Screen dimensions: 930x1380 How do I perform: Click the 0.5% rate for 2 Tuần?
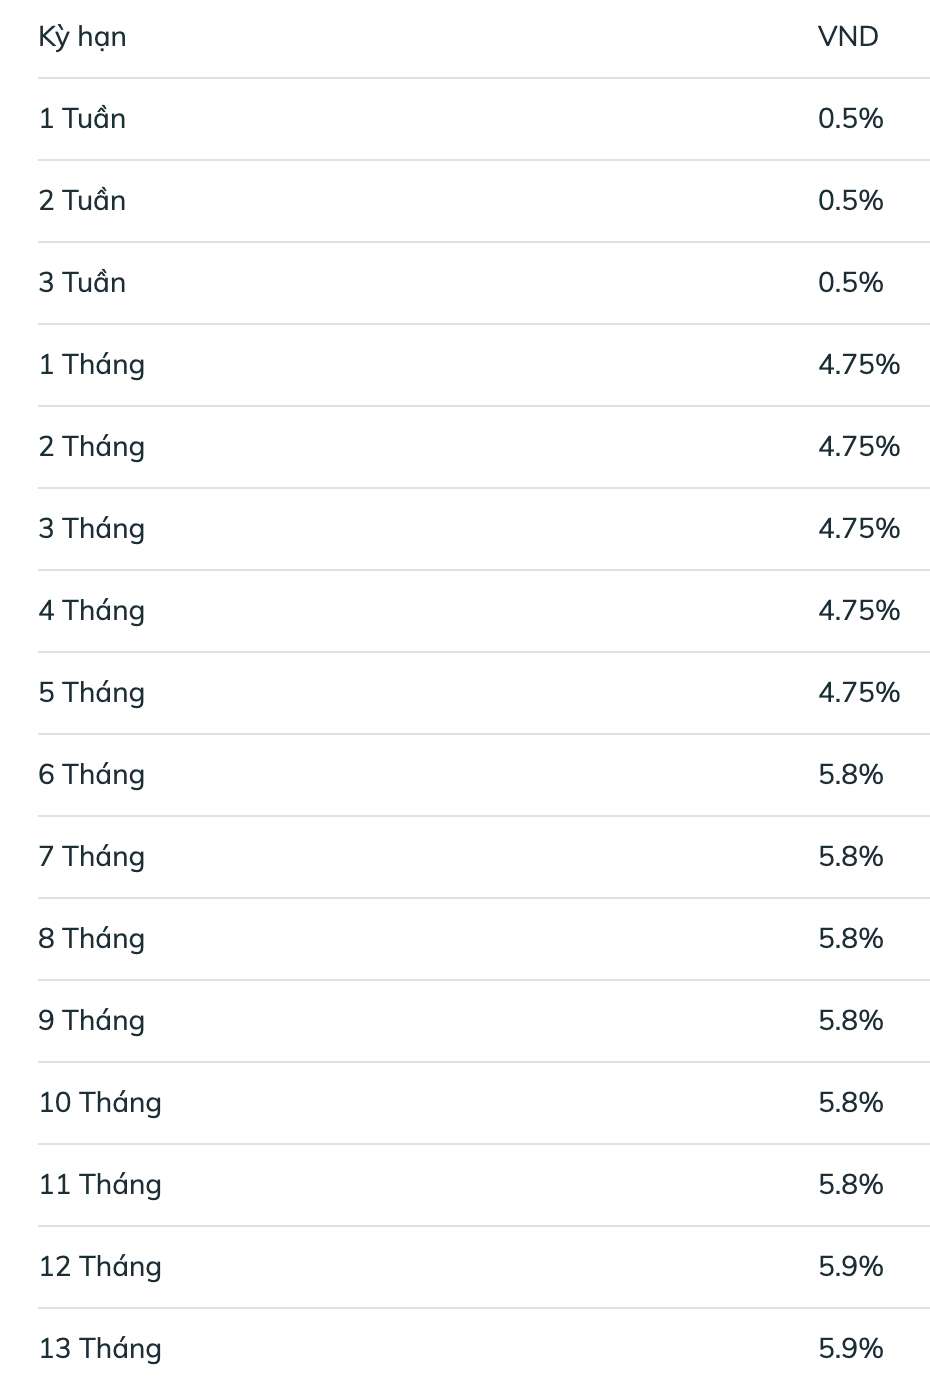(850, 201)
